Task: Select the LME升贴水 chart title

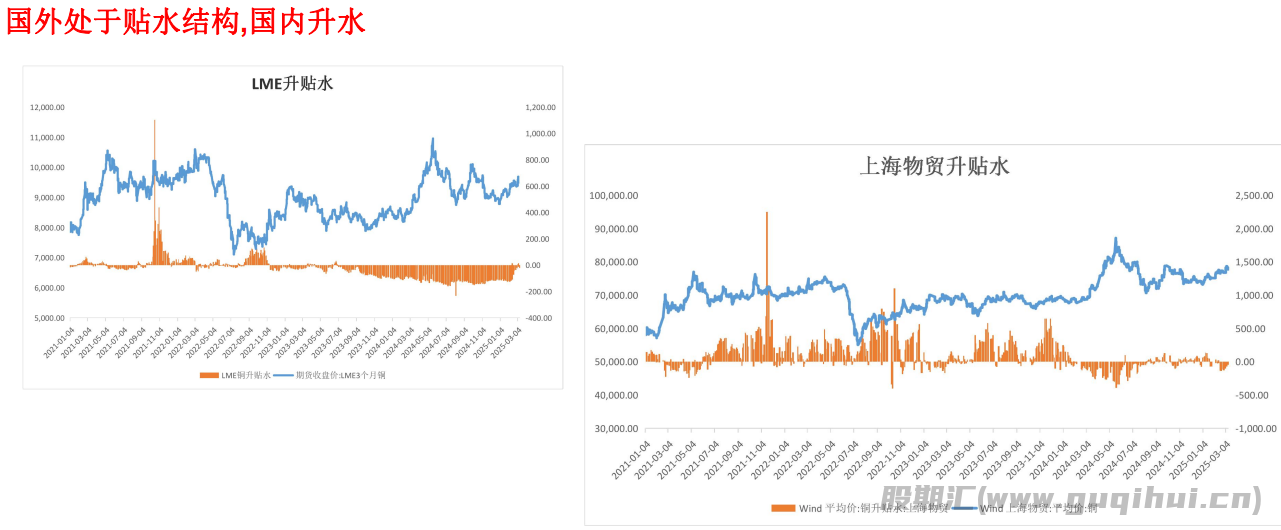Action: [x=292, y=84]
